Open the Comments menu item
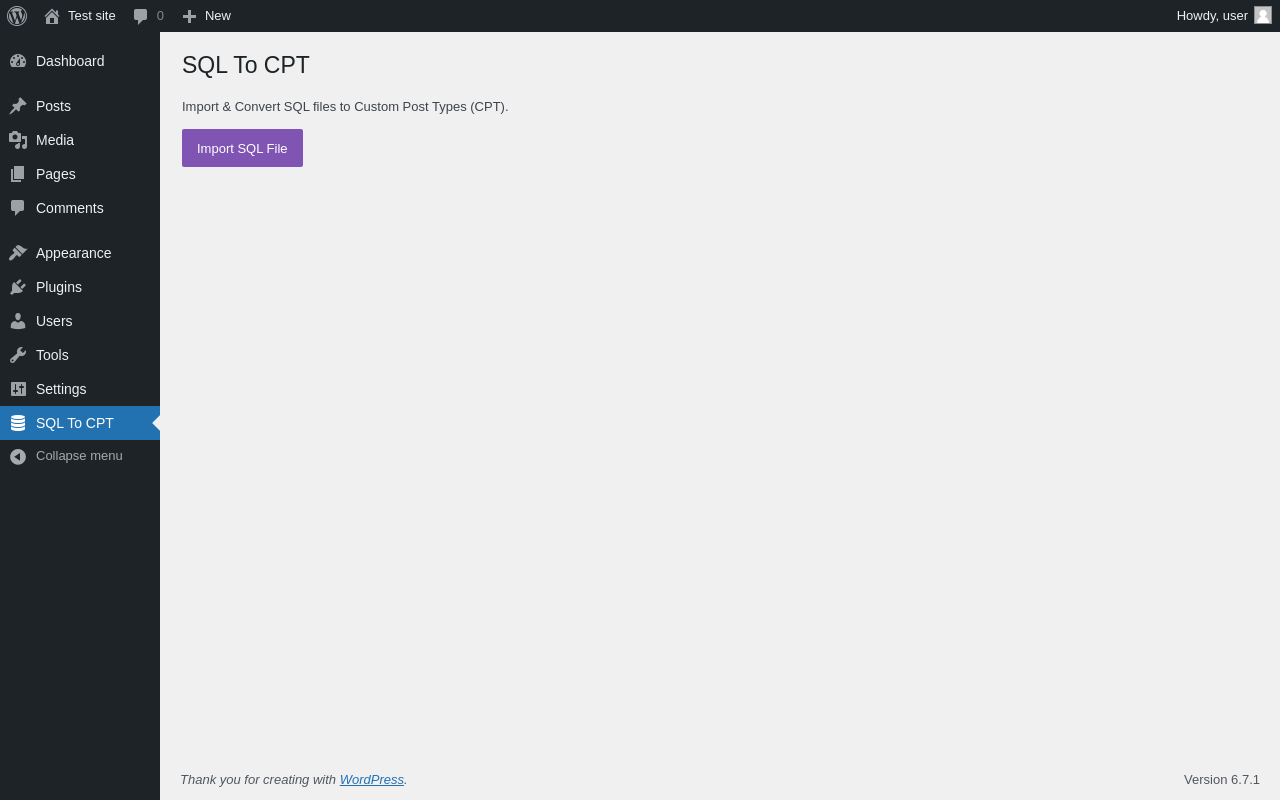The width and height of the screenshot is (1280, 800). coord(80,208)
